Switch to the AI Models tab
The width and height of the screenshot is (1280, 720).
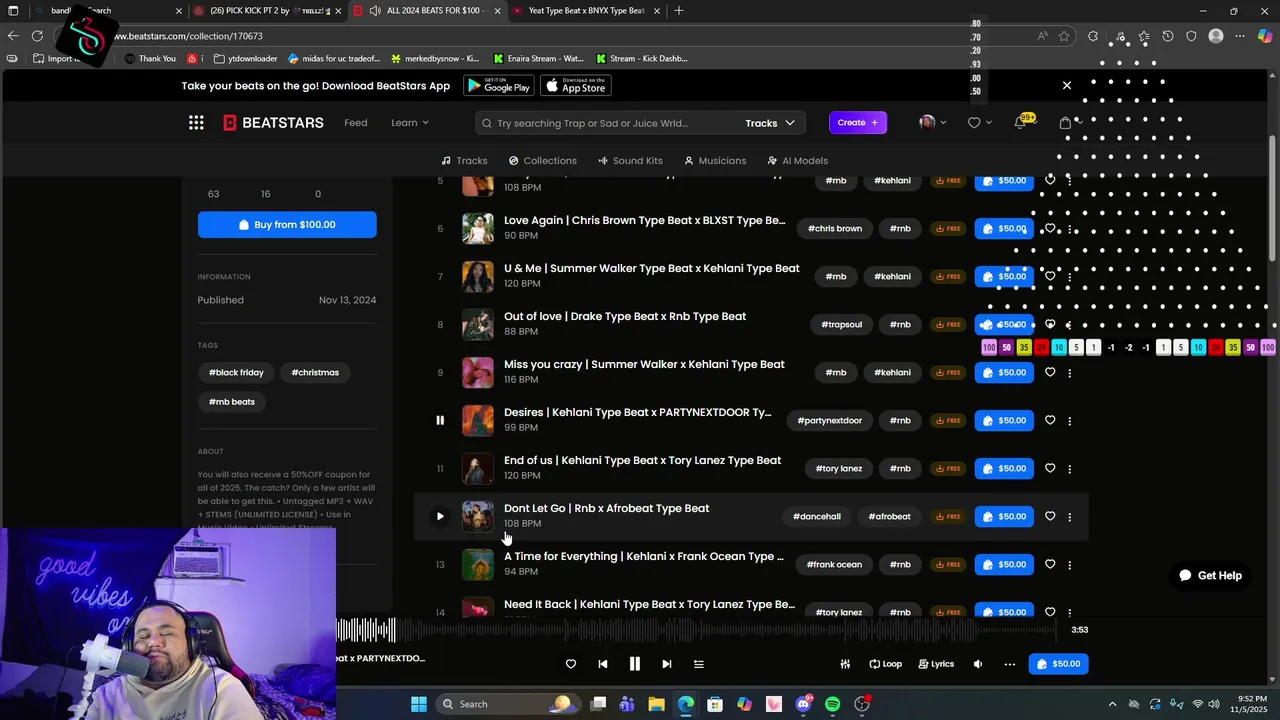(x=797, y=160)
